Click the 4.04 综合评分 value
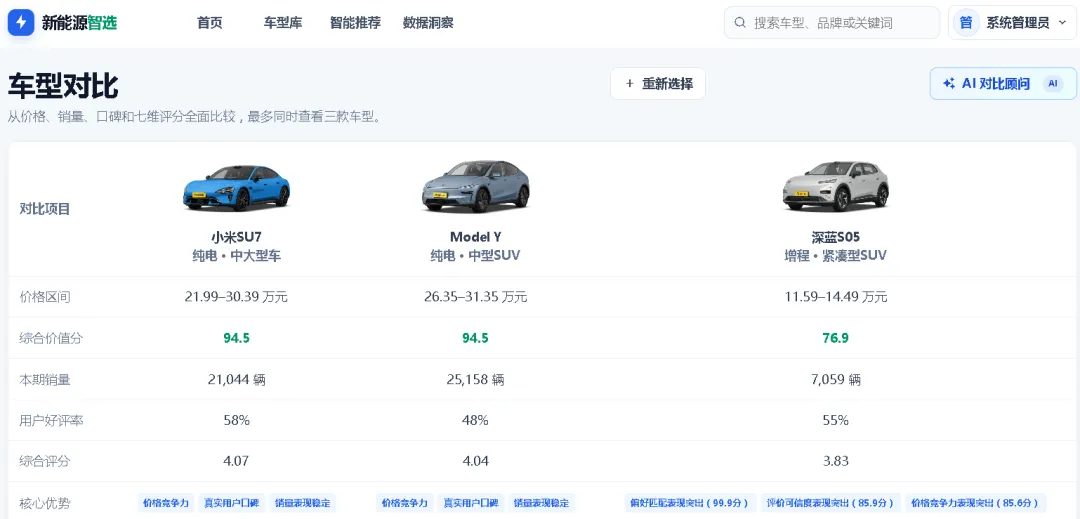The image size is (1080, 519). click(475, 461)
